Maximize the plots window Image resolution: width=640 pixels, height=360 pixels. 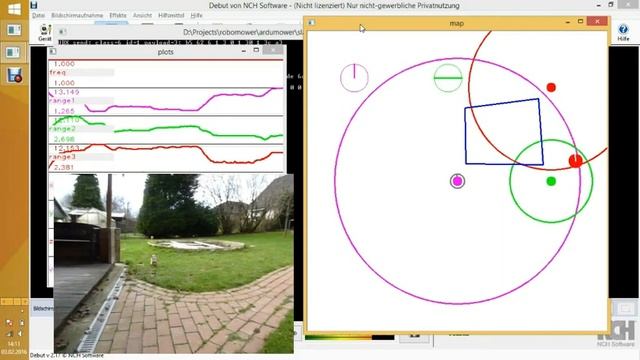256,50
